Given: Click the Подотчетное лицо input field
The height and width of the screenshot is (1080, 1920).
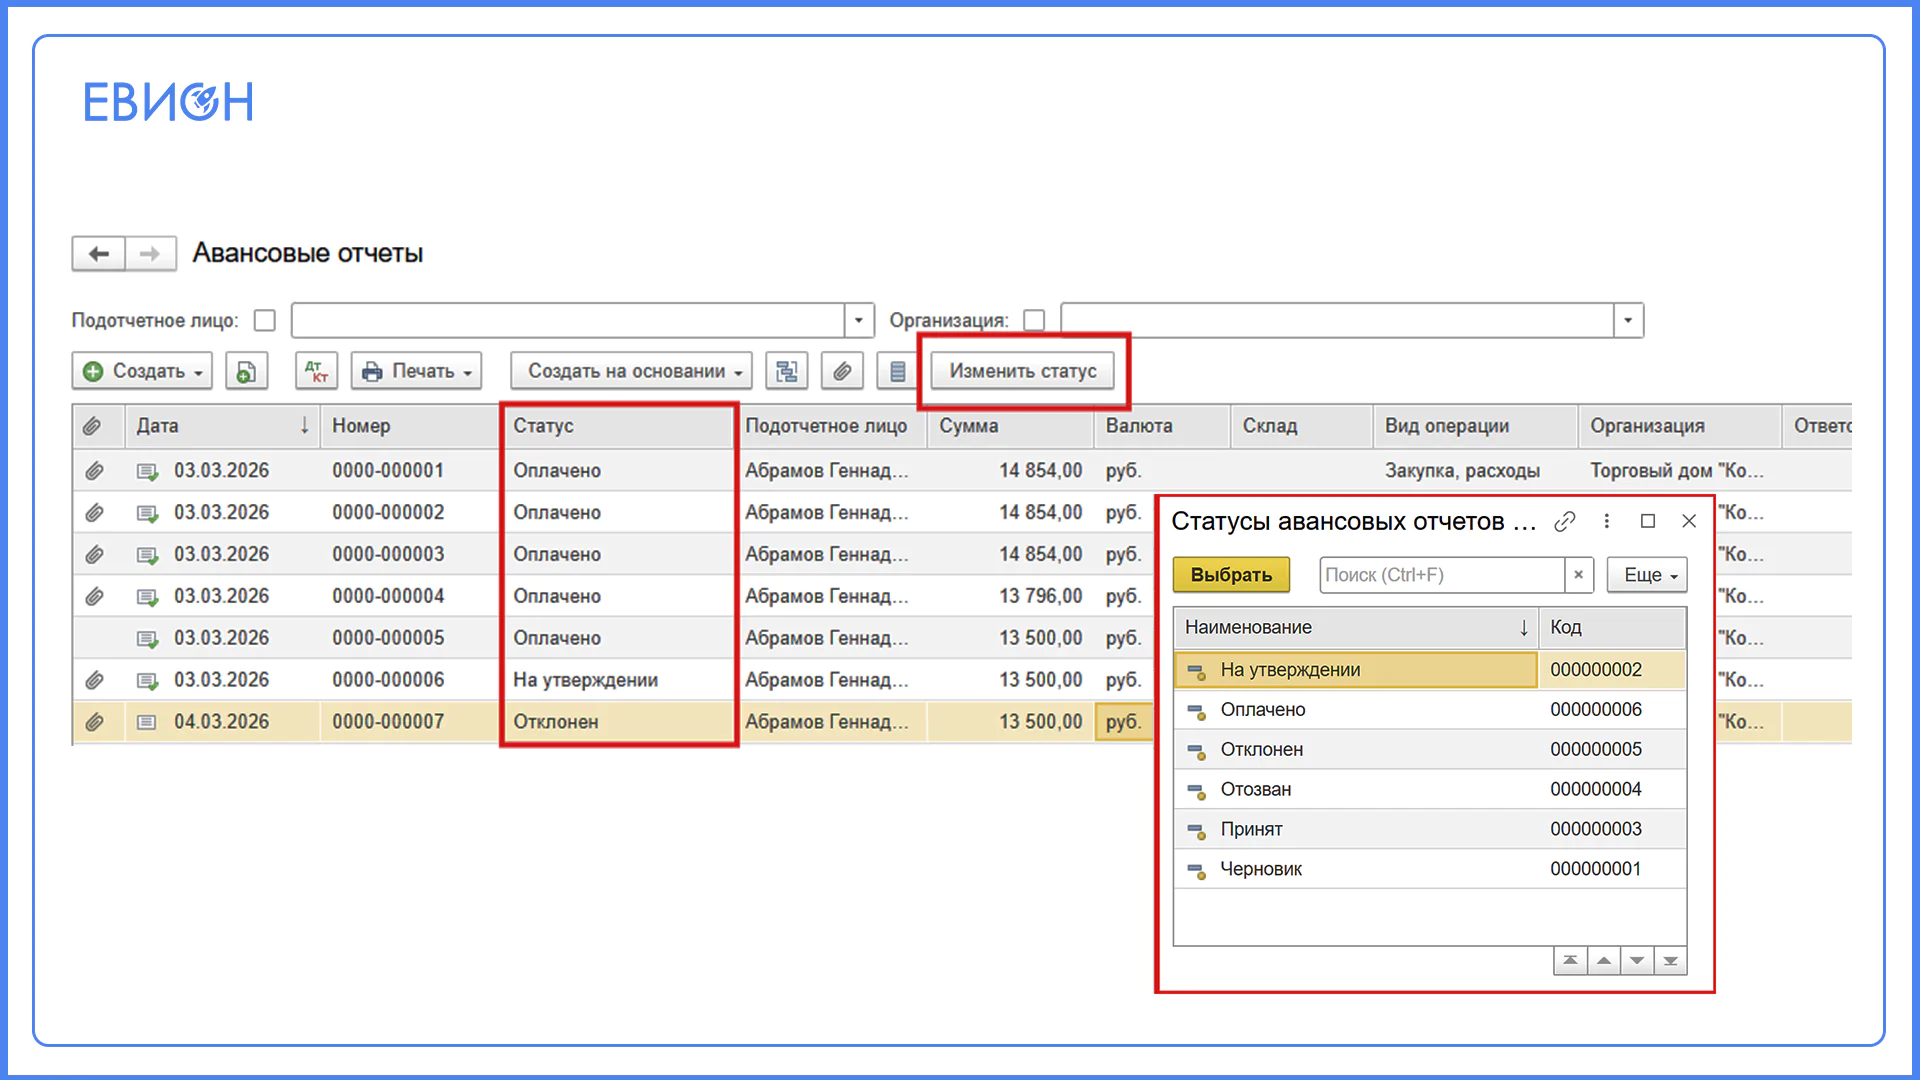Looking at the screenshot, I should pos(568,320).
